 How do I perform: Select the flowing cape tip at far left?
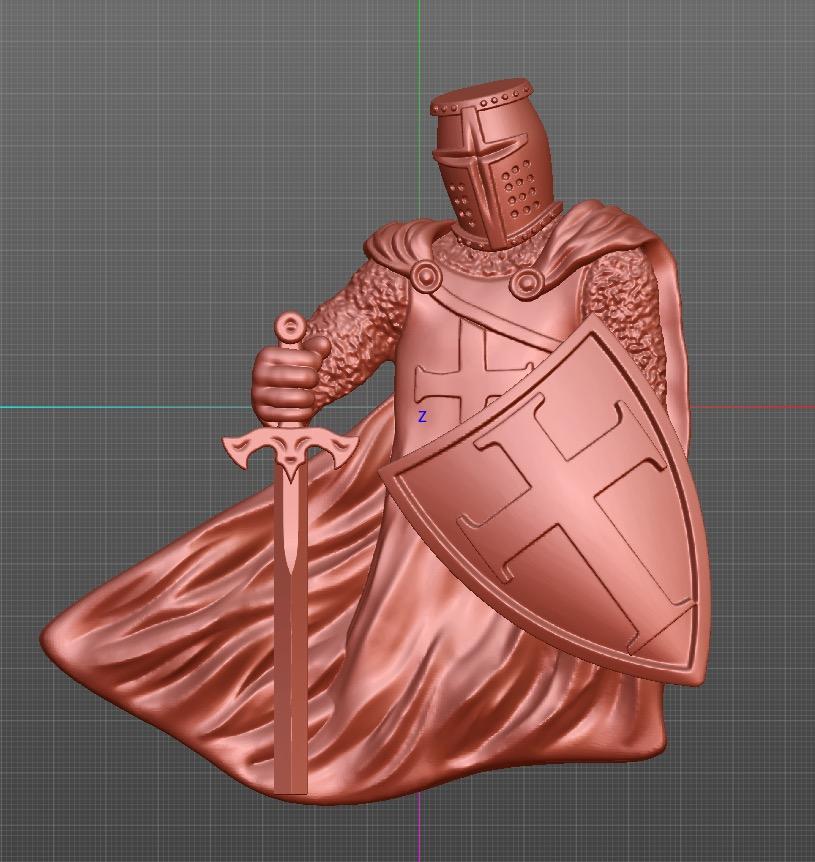click(x=58, y=640)
